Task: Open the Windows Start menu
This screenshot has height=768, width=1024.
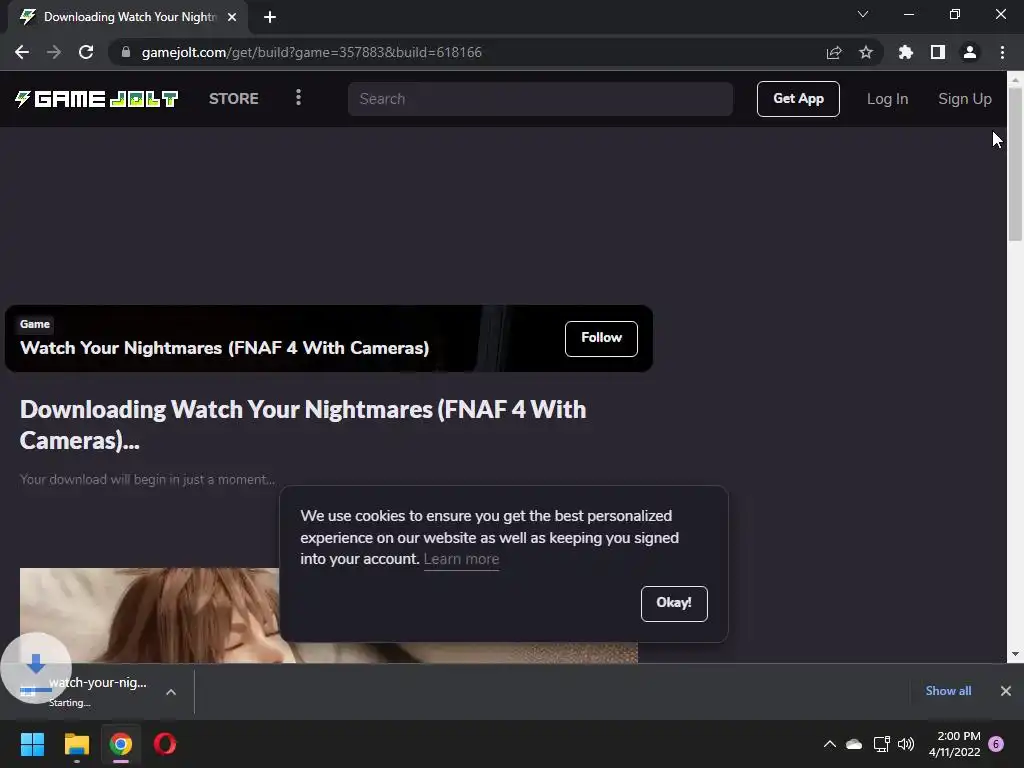Action: coord(32,744)
